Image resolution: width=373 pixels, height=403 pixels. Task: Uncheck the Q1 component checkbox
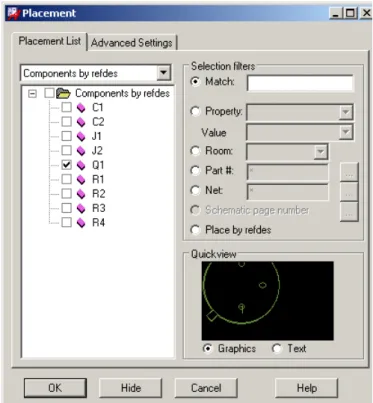(67, 165)
